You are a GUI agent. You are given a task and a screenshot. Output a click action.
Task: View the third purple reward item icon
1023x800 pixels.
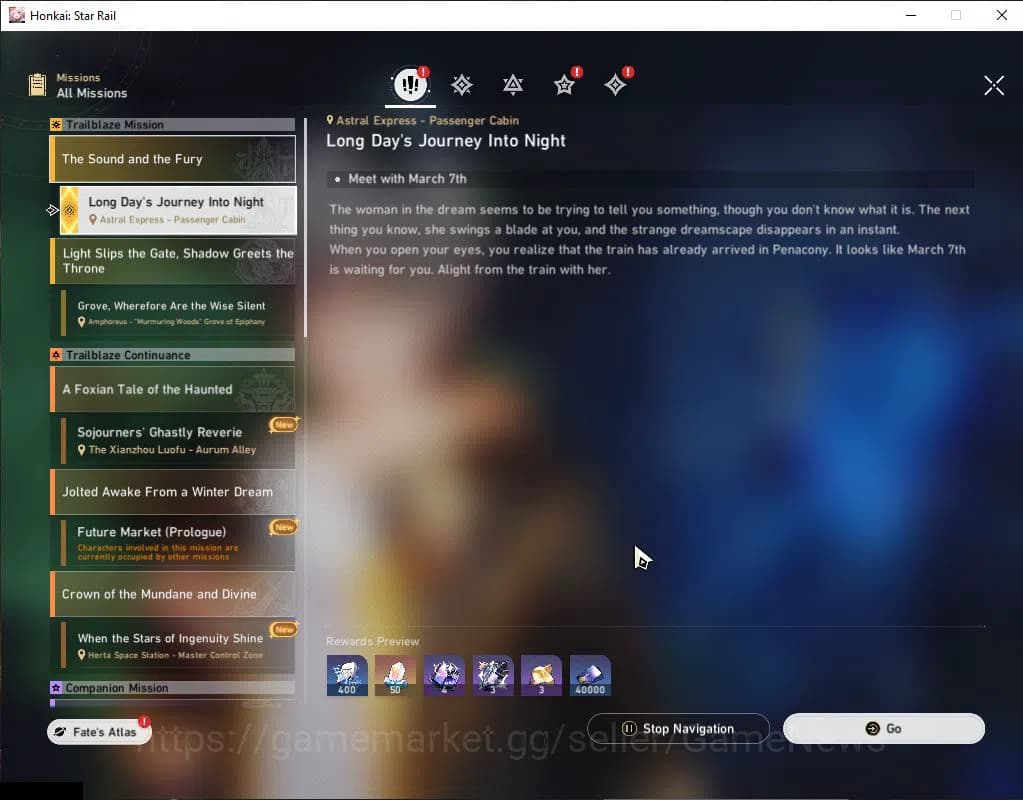(x=444, y=676)
